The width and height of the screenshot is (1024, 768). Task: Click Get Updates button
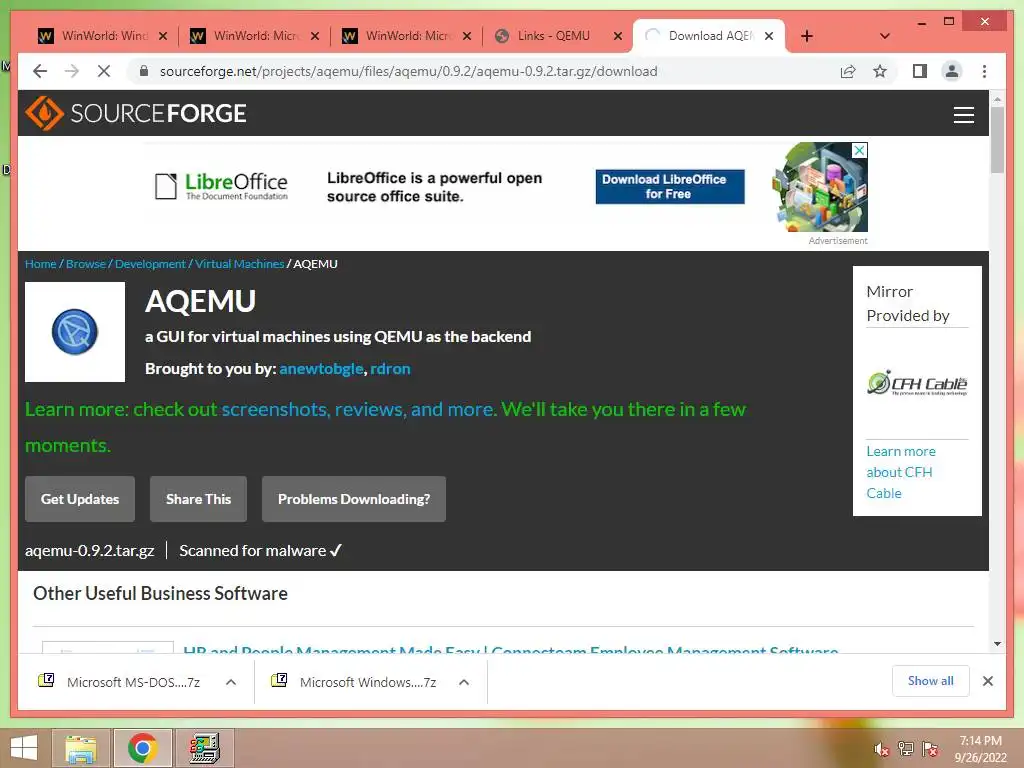[x=80, y=499]
